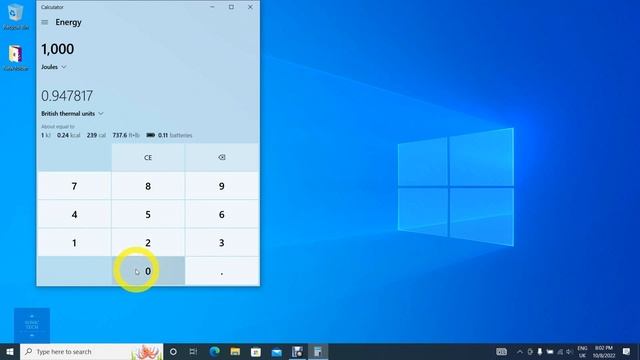Show hidden system tray icons

(x=520, y=351)
